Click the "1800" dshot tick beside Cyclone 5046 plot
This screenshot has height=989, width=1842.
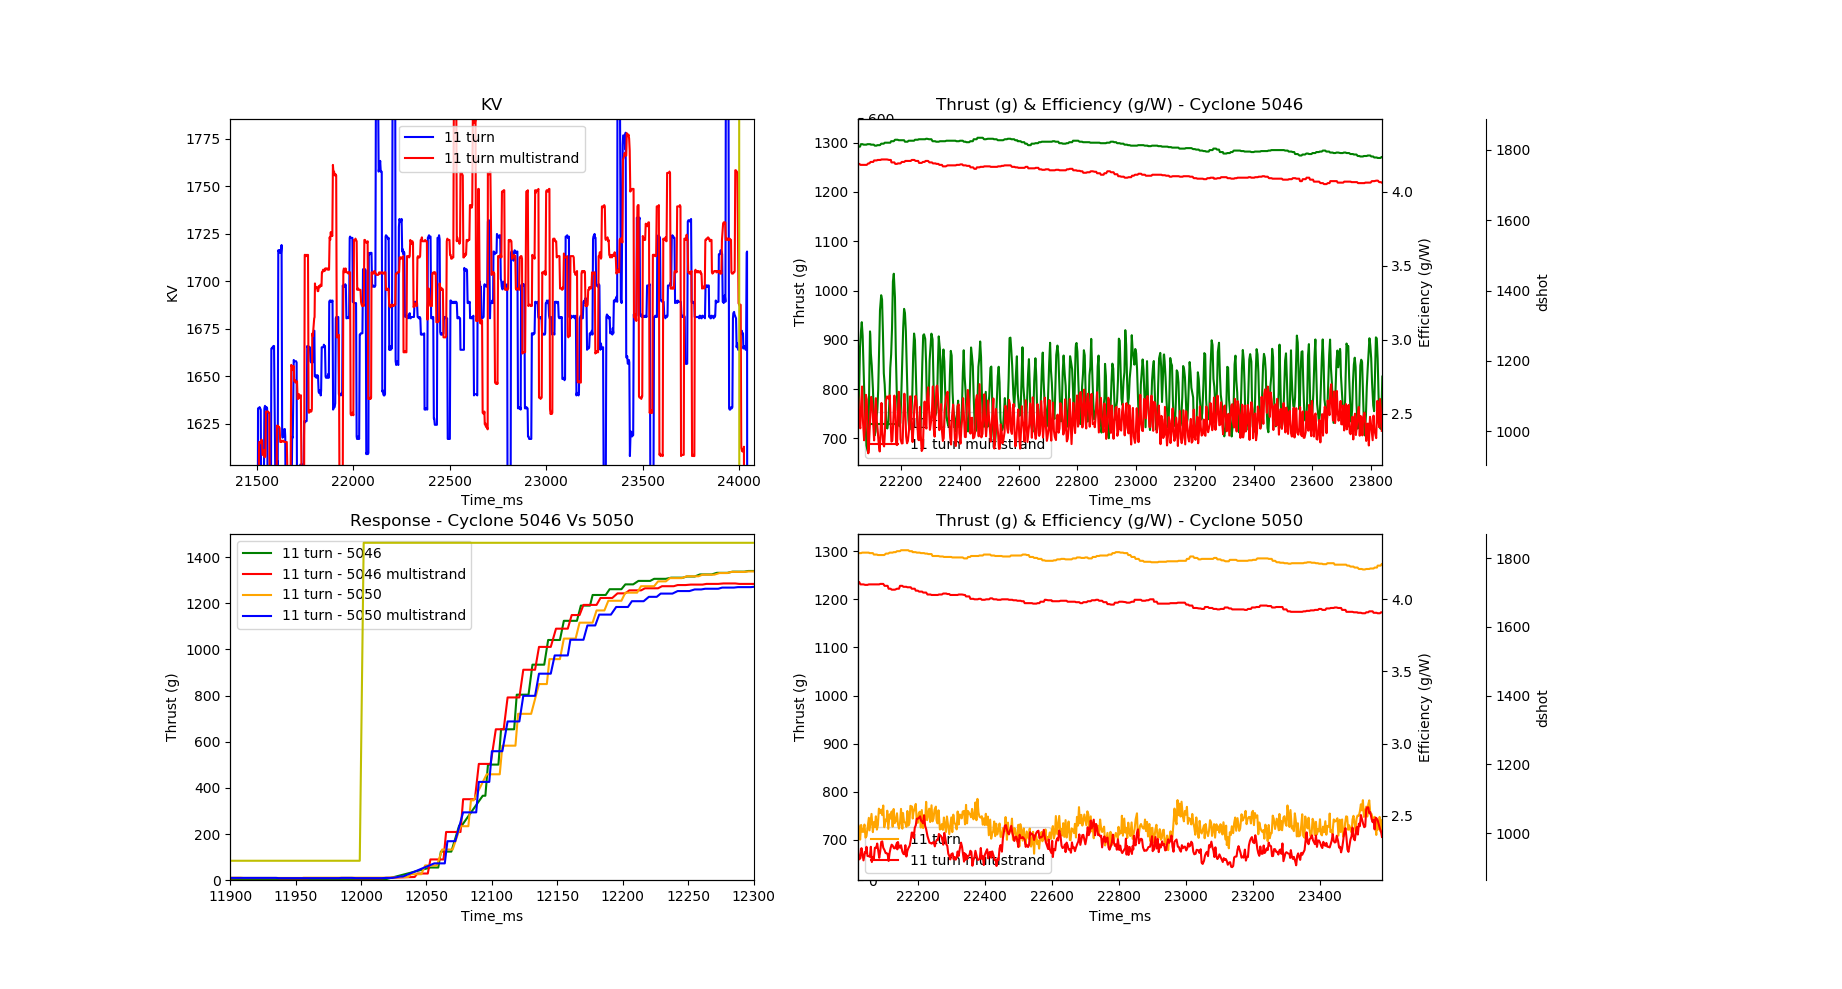(x=1513, y=151)
